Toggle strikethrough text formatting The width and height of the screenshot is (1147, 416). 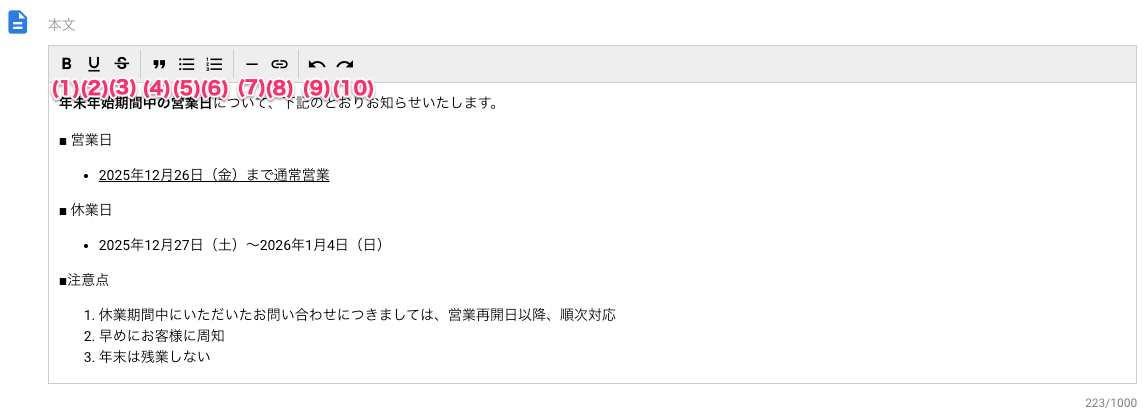coord(122,63)
